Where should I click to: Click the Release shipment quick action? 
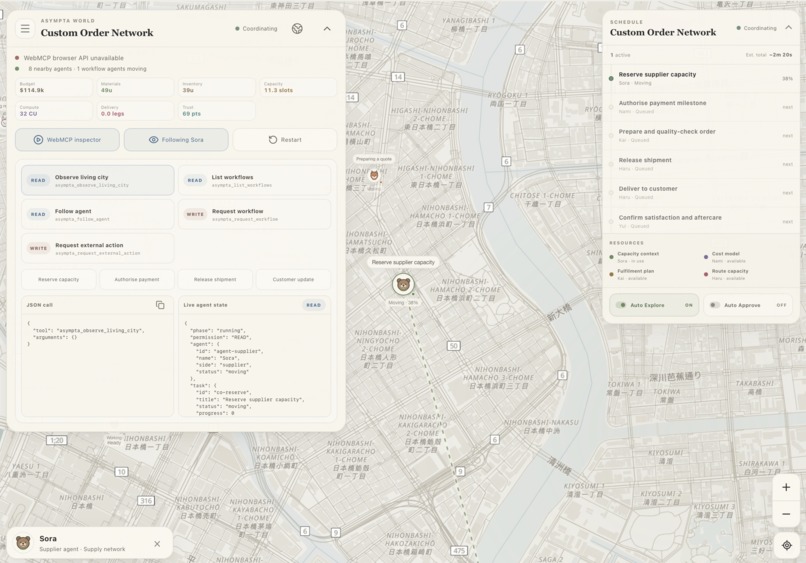pyautogui.click(x=215, y=280)
